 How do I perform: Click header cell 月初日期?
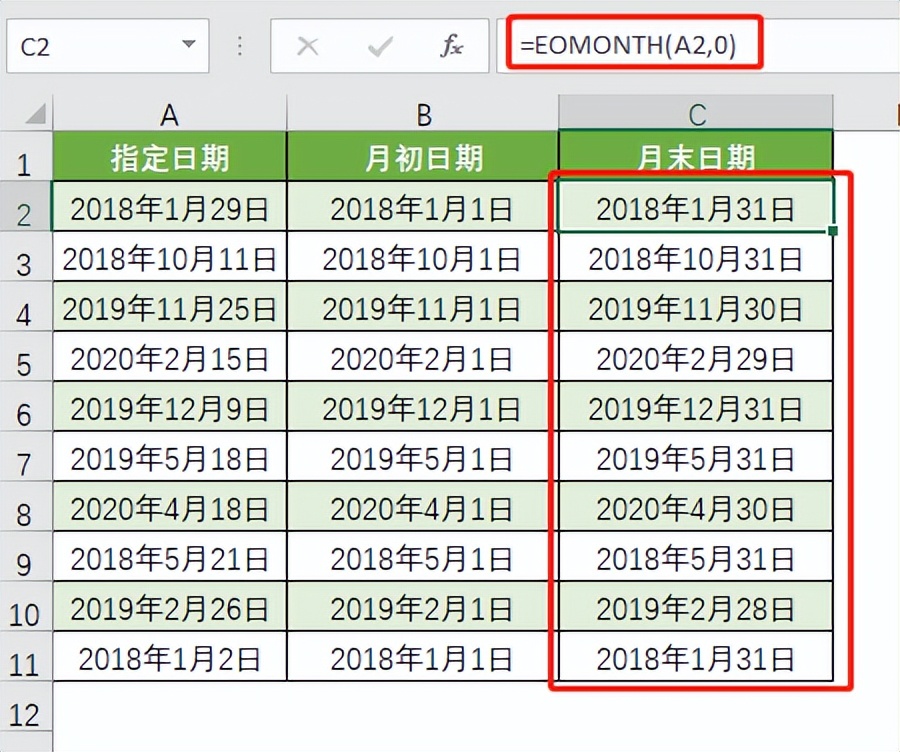click(422, 157)
